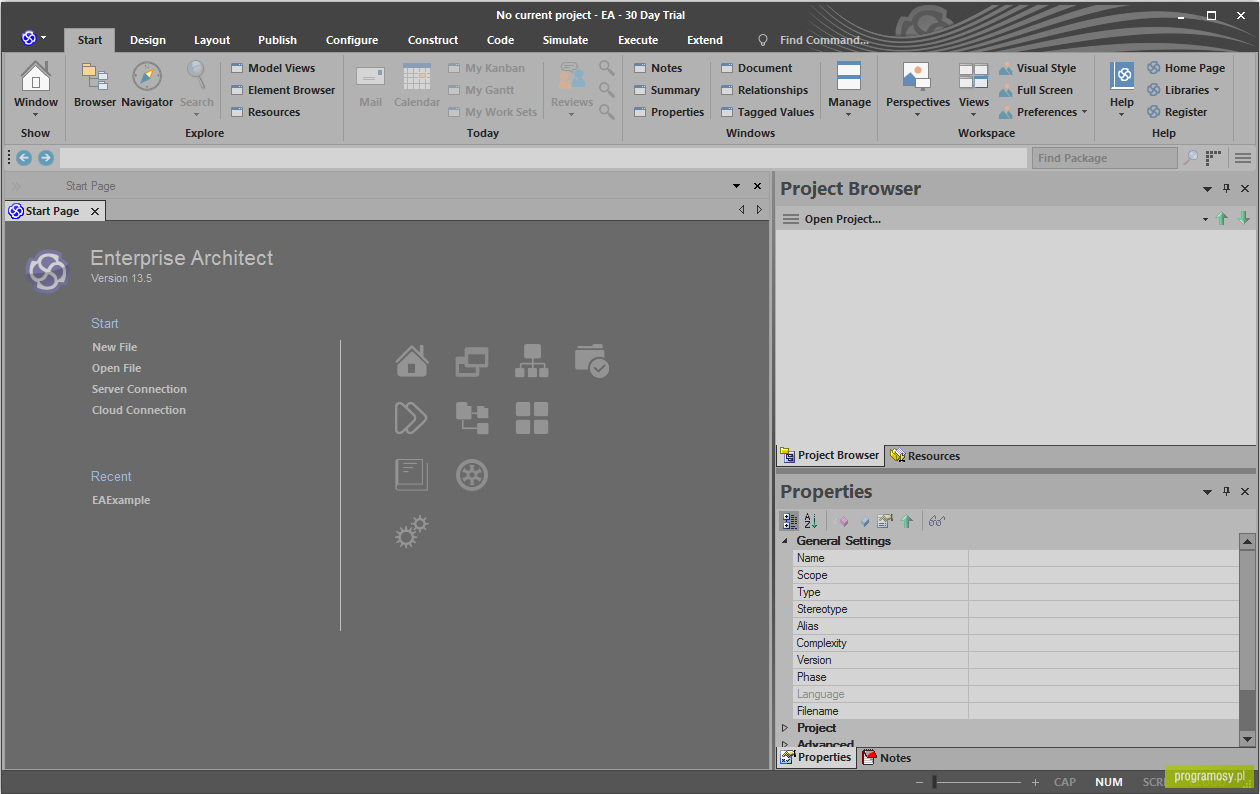Open the Document window from the ribbon

(756, 68)
